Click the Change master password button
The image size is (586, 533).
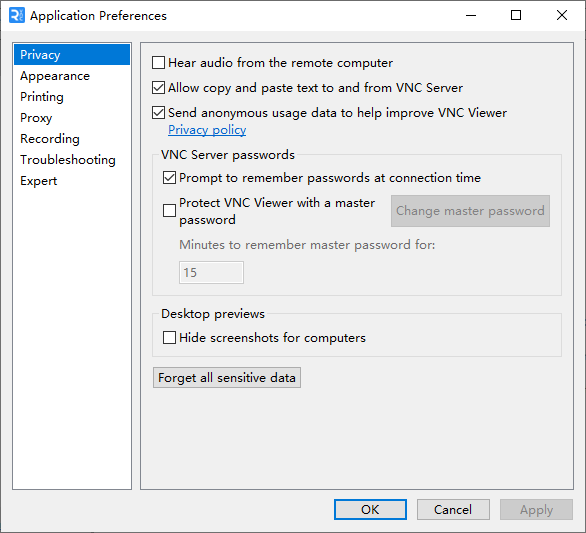470,211
